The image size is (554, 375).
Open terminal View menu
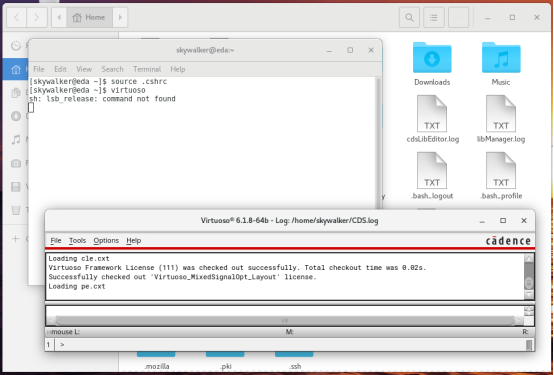(x=84, y=69)
